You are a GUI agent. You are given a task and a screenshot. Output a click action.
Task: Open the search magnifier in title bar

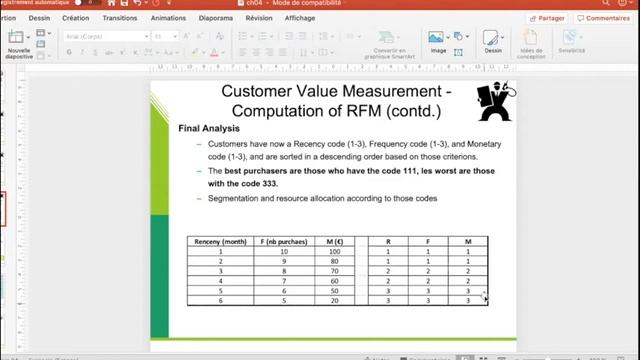tap(606, 2)
